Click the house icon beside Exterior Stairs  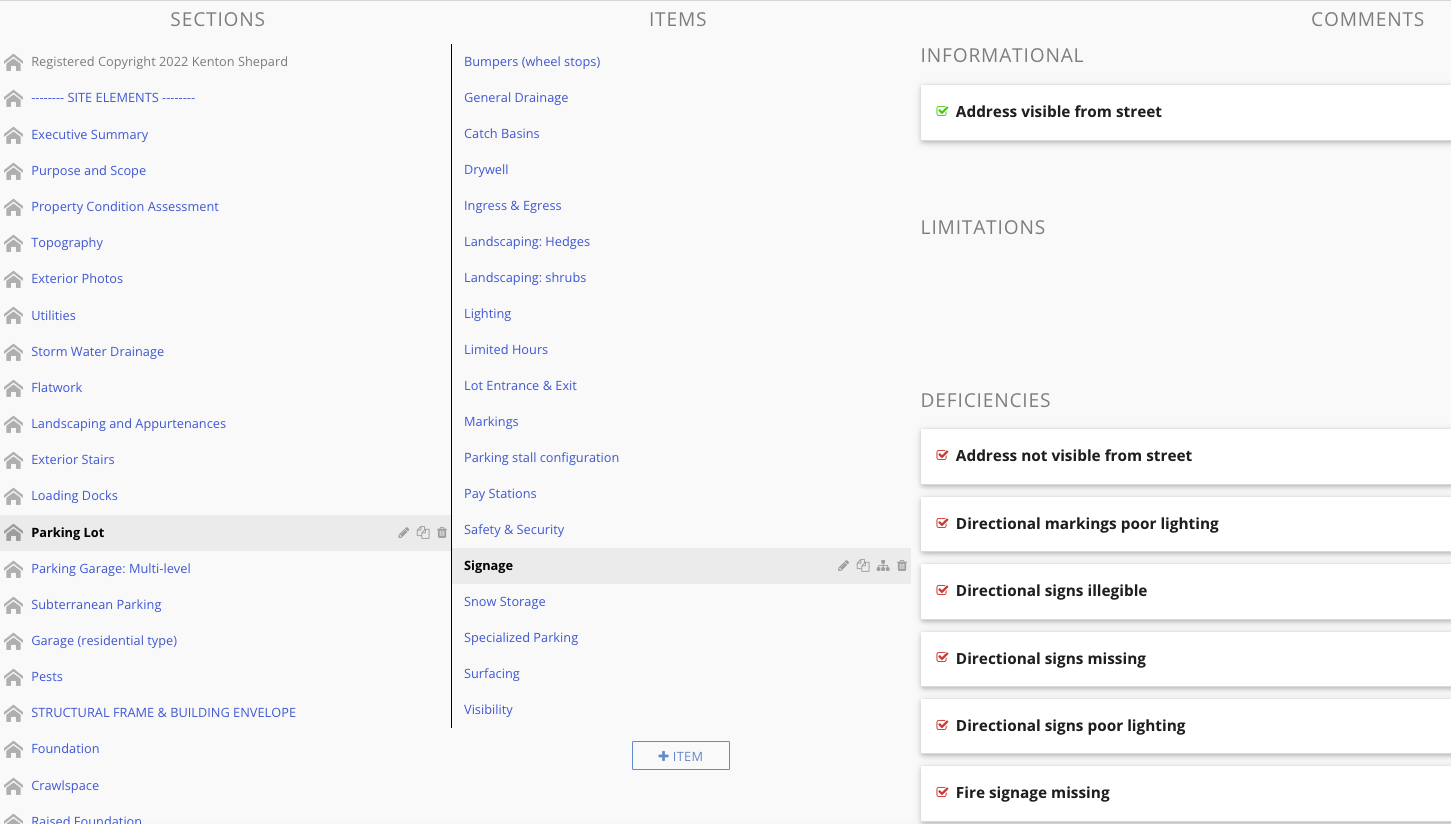pos(13,460)
